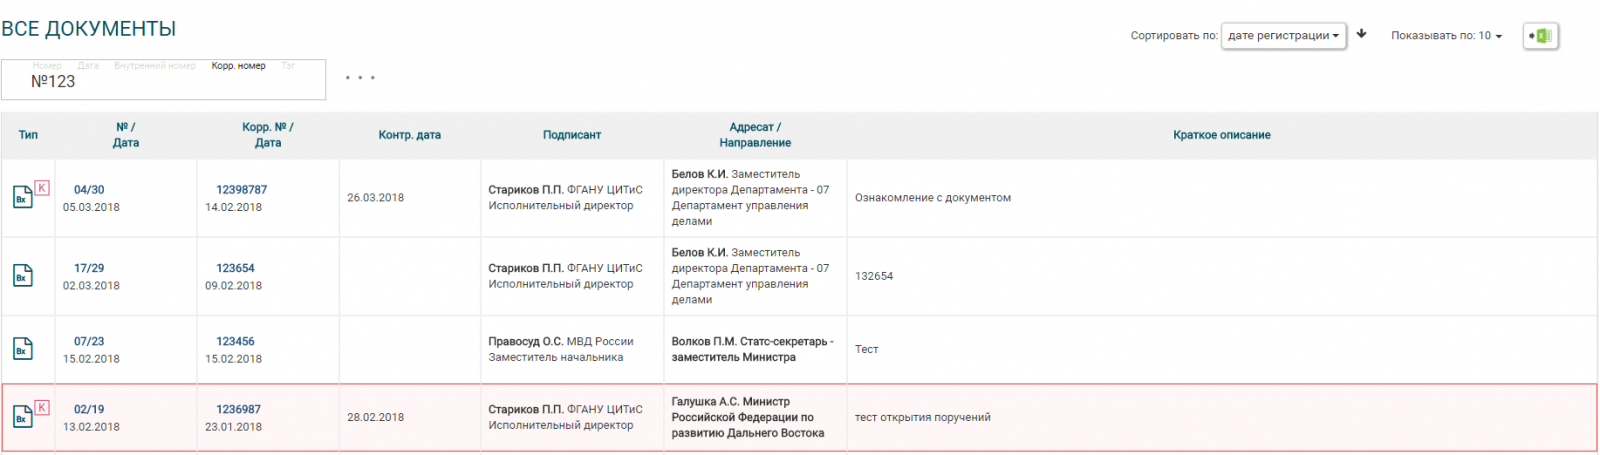
Task: Click the red K badge on document 02/19
Action: (x=41, y=407)
